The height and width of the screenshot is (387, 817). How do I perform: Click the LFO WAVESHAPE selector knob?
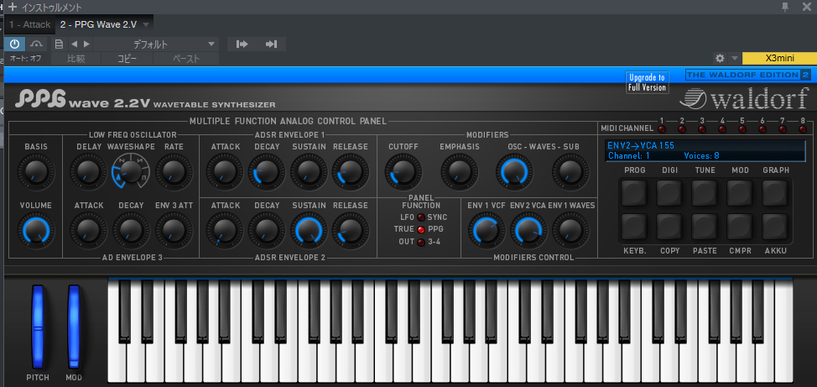pyautogui.click(x=130, y=171)
